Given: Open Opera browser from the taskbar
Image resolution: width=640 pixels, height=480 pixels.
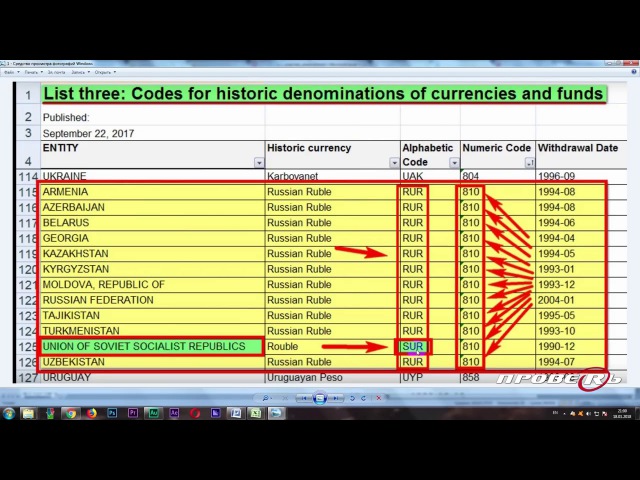Looking at the screenshot, I should (195, 413).
